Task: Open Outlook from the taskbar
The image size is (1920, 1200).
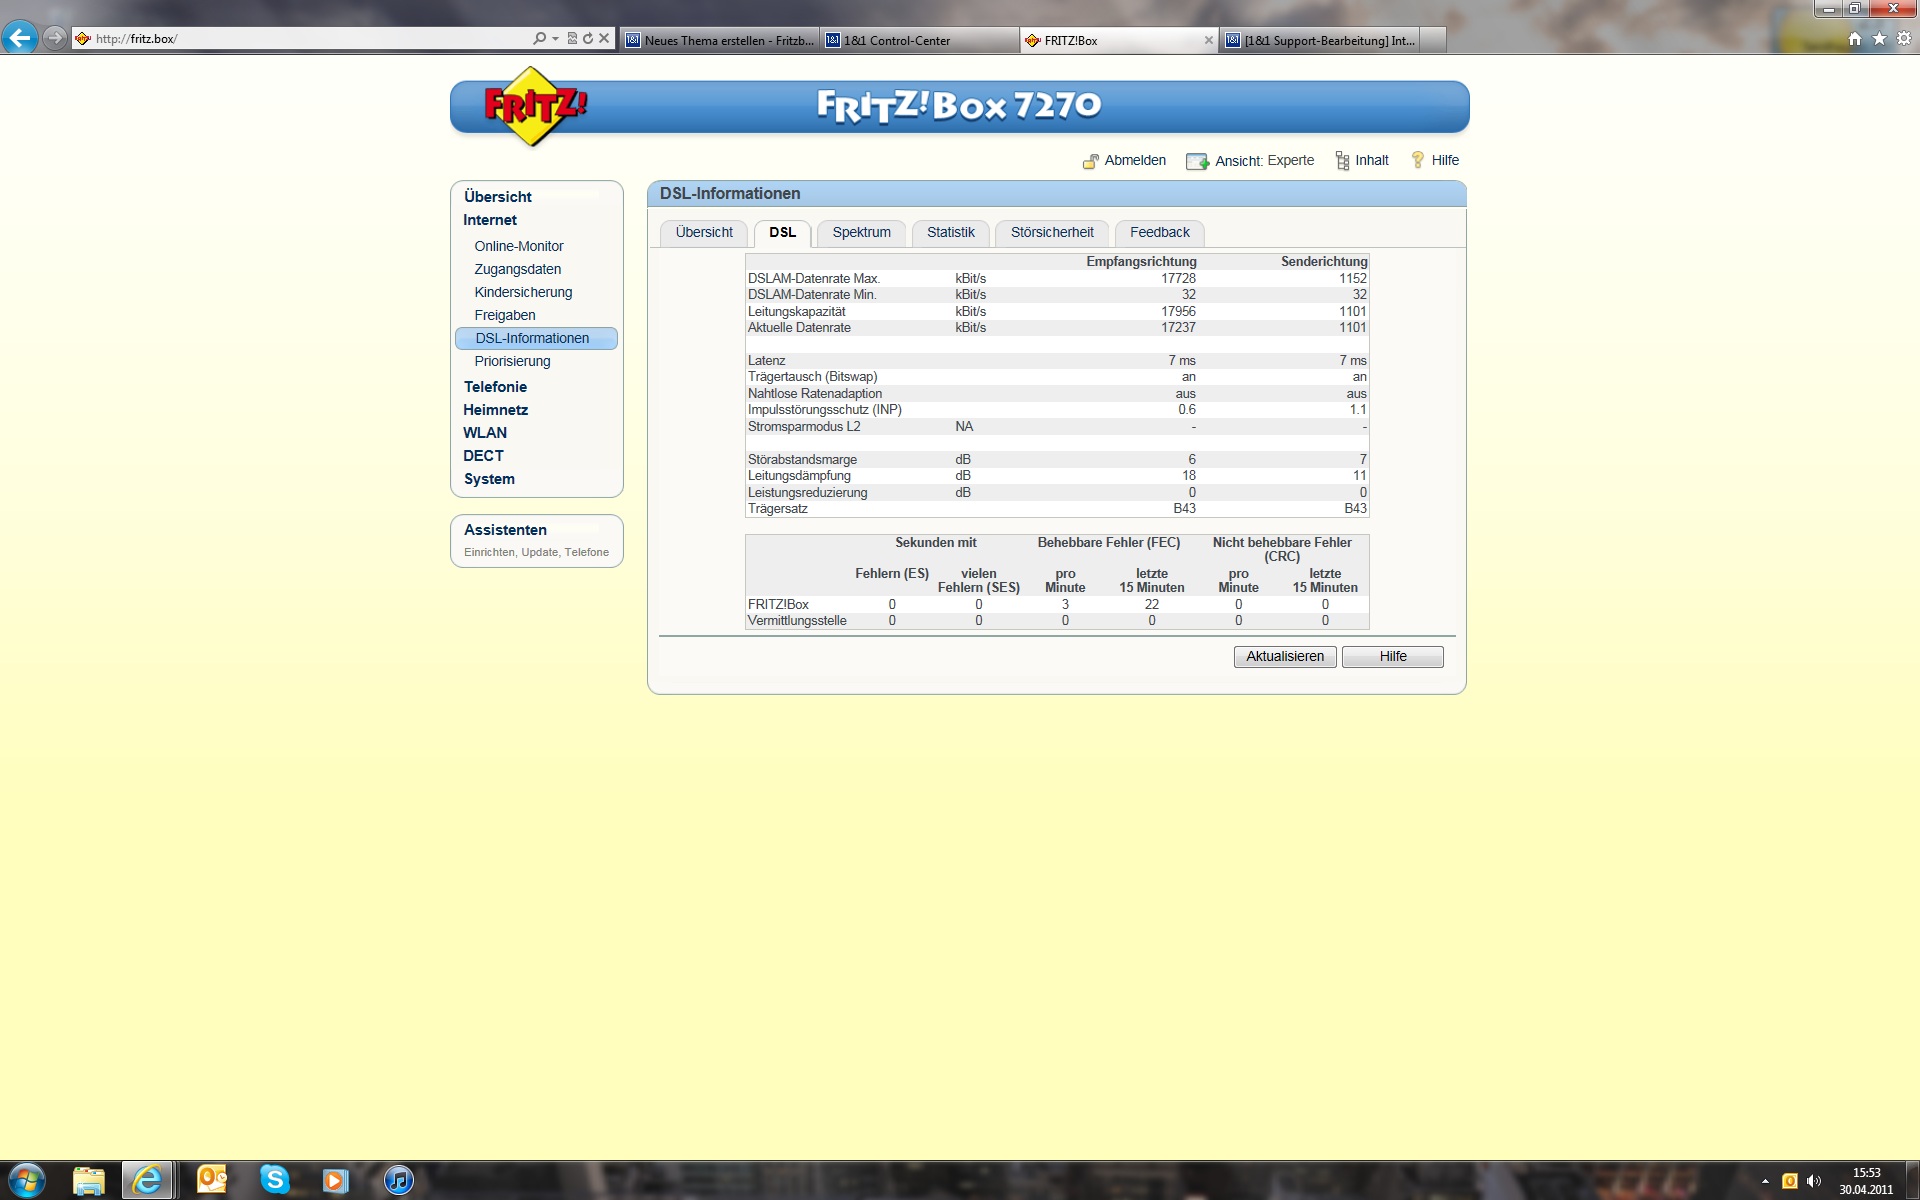Action: tap(212, 1181)
